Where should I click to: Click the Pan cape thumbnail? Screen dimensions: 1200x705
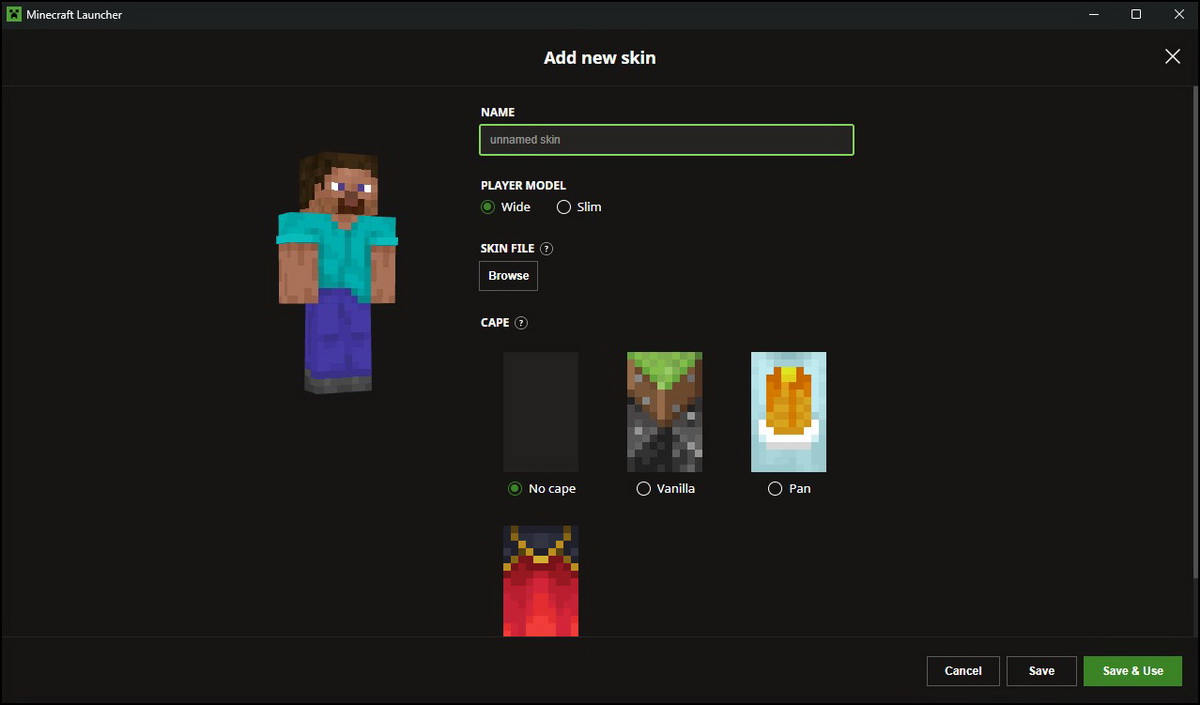[788, 412]
